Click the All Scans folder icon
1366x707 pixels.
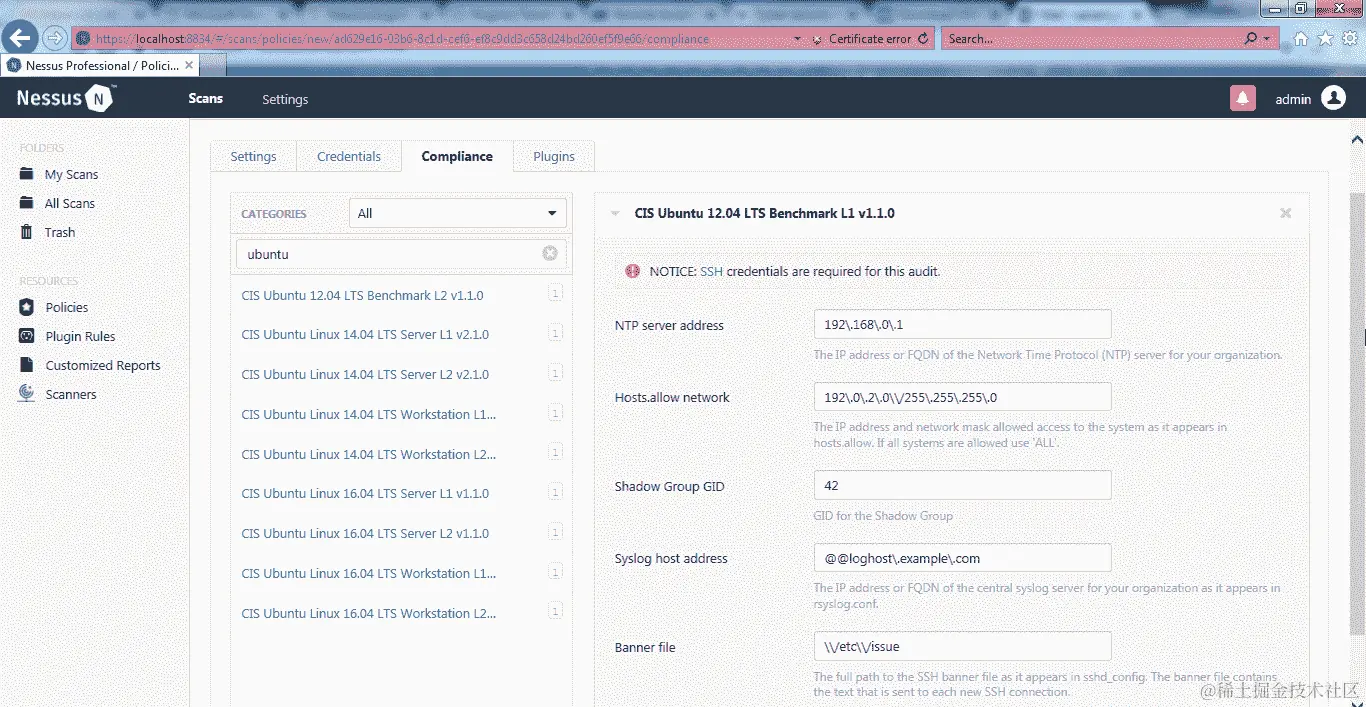[27, 203]
